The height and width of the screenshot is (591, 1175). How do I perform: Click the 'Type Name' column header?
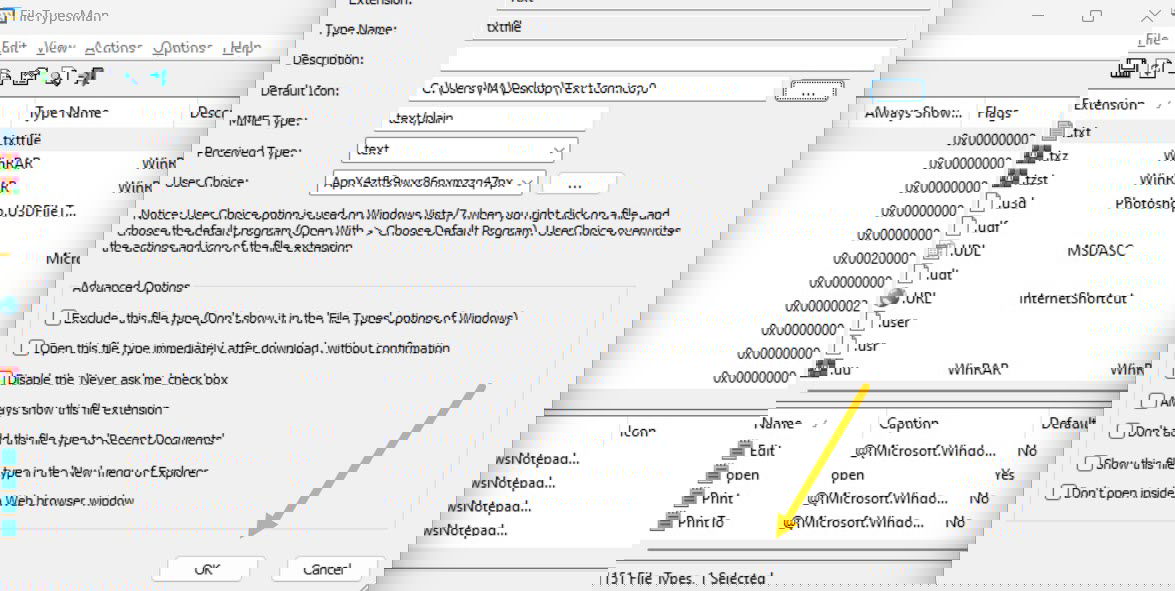(69, 113)
